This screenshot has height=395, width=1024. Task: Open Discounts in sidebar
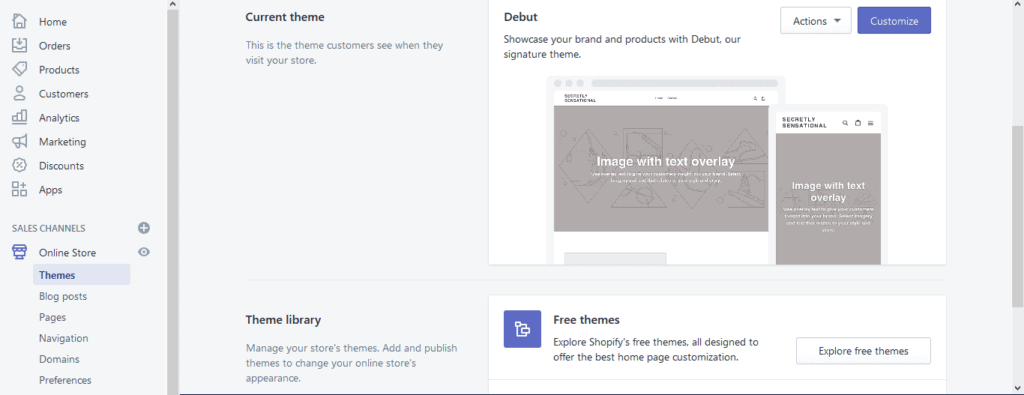(x=61, y=166)
